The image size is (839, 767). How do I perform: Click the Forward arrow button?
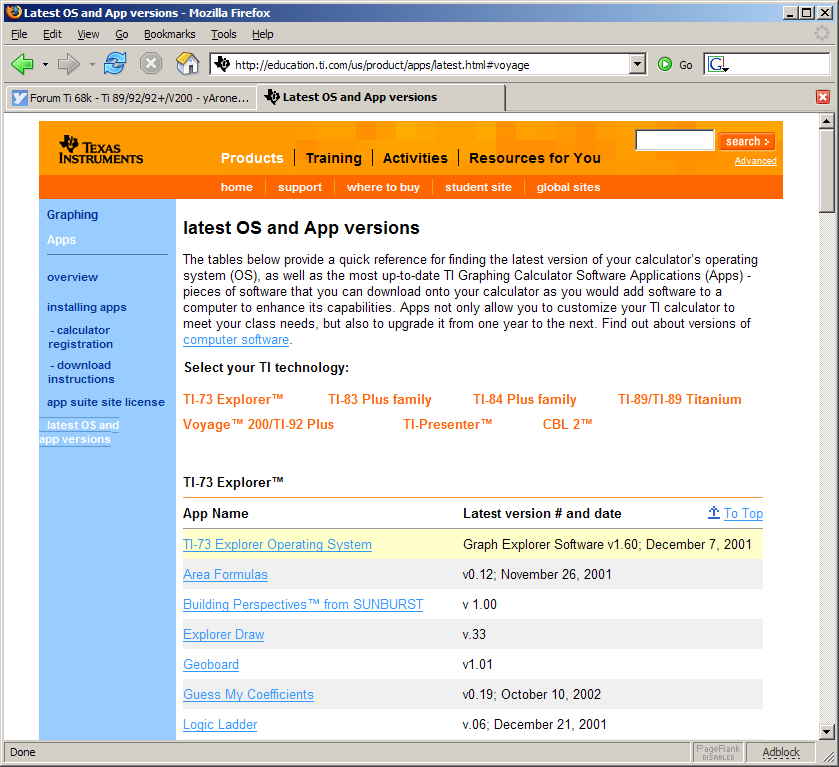point(68,65)
